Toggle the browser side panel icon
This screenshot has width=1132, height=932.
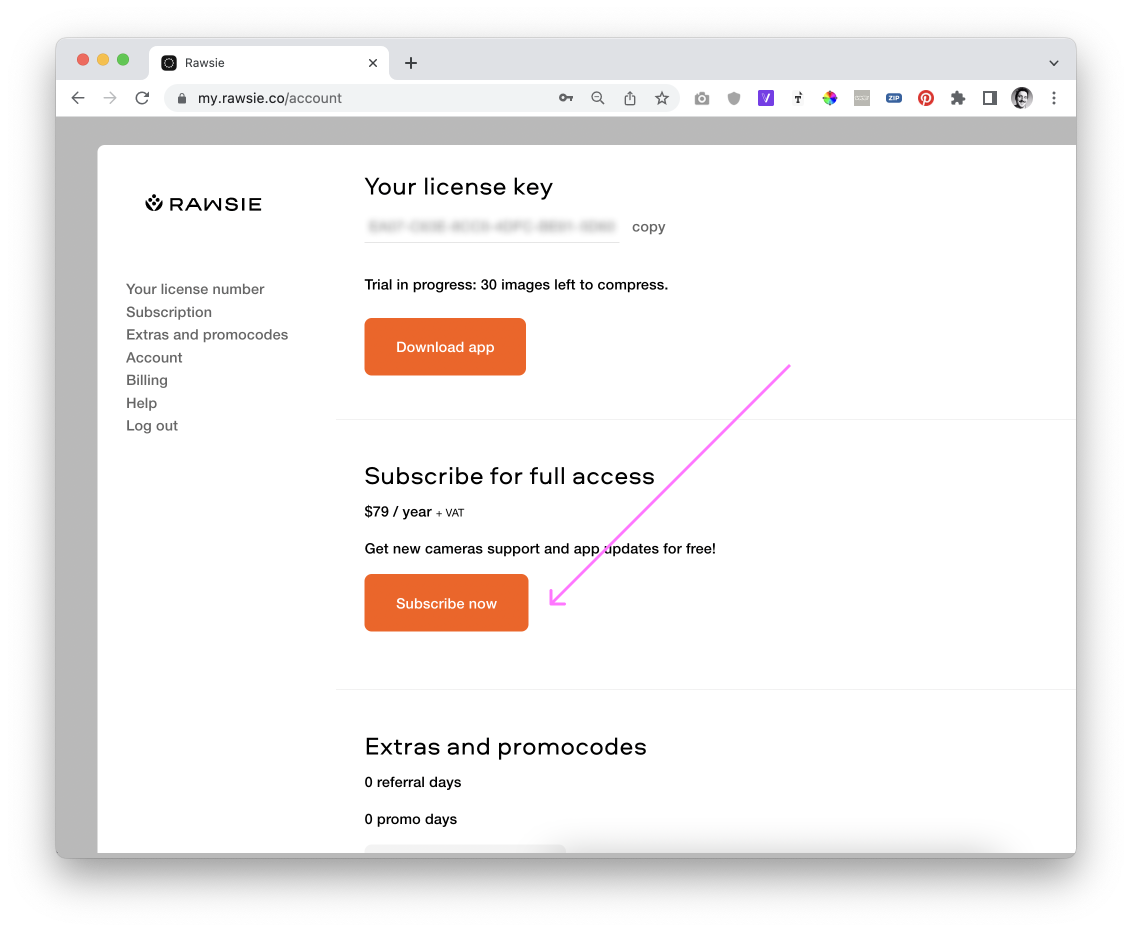tap(989, 98)
